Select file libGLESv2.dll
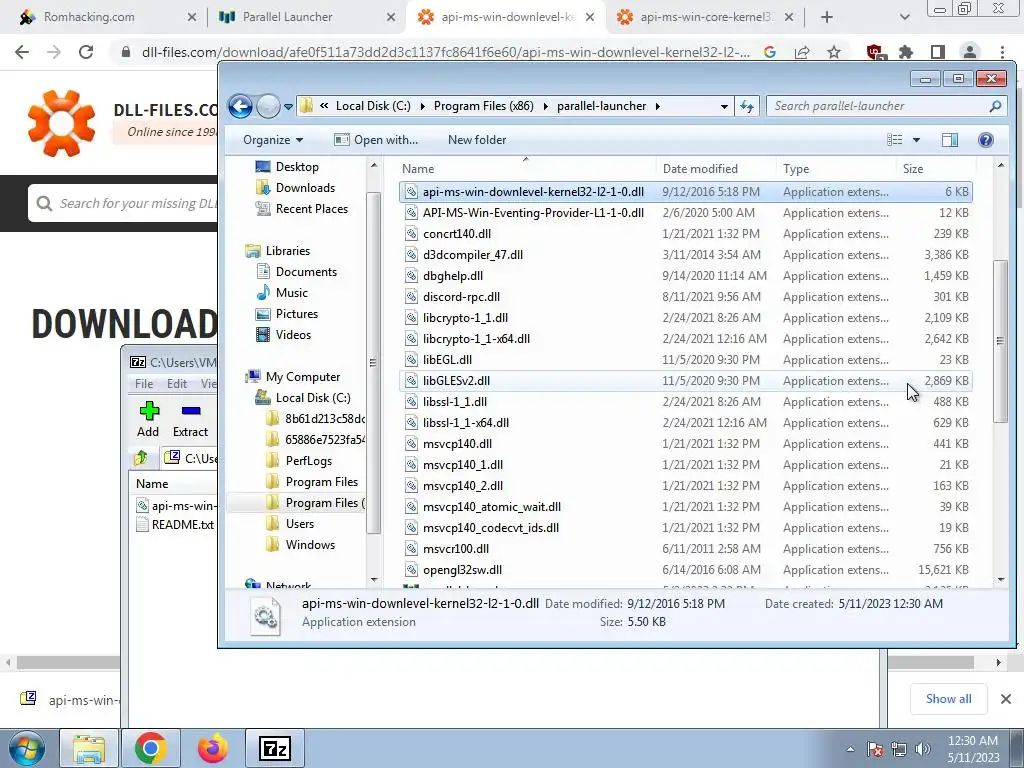1024x768 pixels. (x=686, y=381)
